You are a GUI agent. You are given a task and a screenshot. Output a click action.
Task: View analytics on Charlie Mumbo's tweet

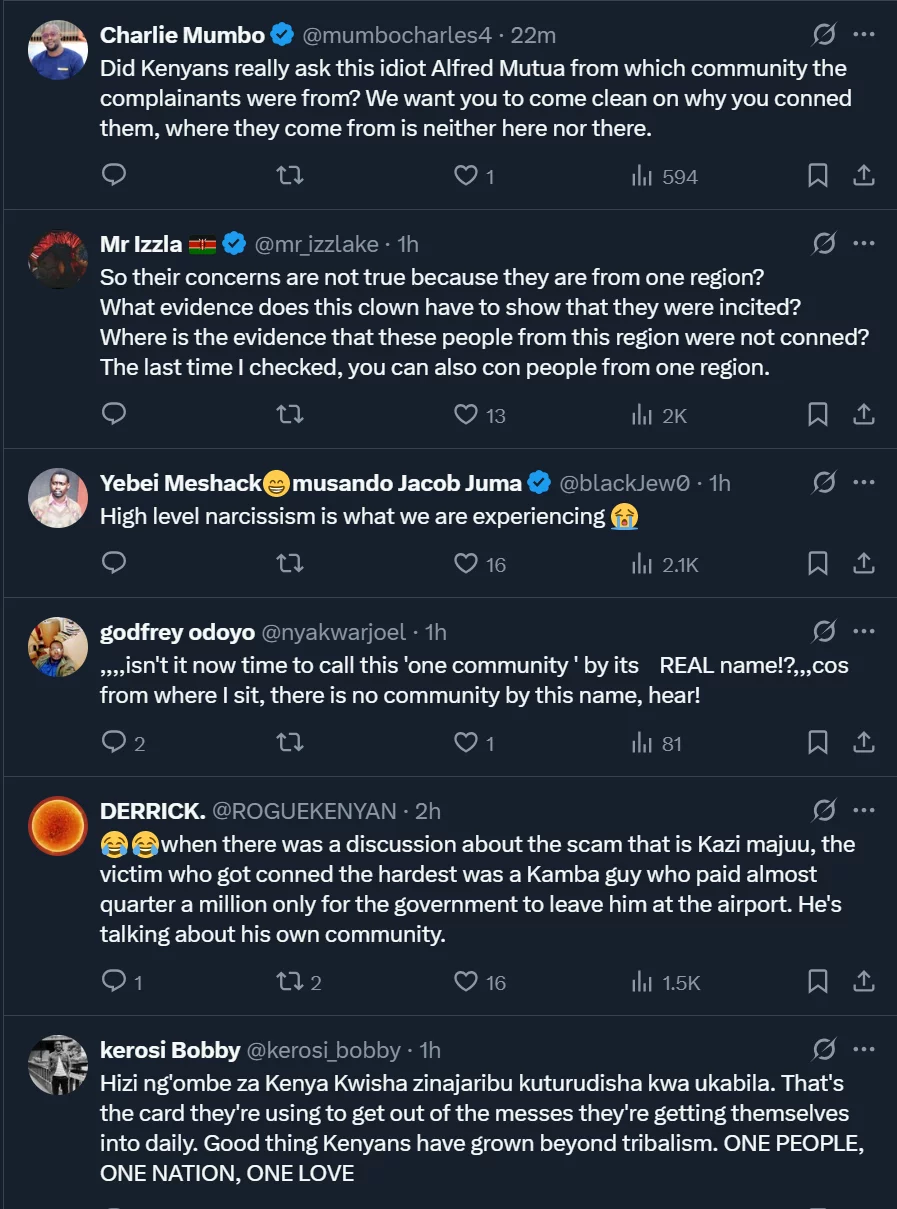[x=664, y=176]
